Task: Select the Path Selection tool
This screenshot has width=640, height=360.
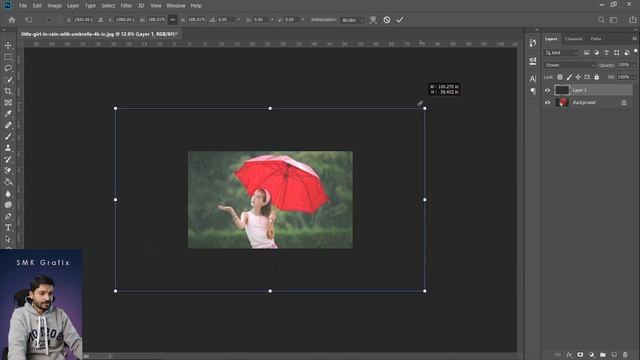Action: click(x=8, y=239)
